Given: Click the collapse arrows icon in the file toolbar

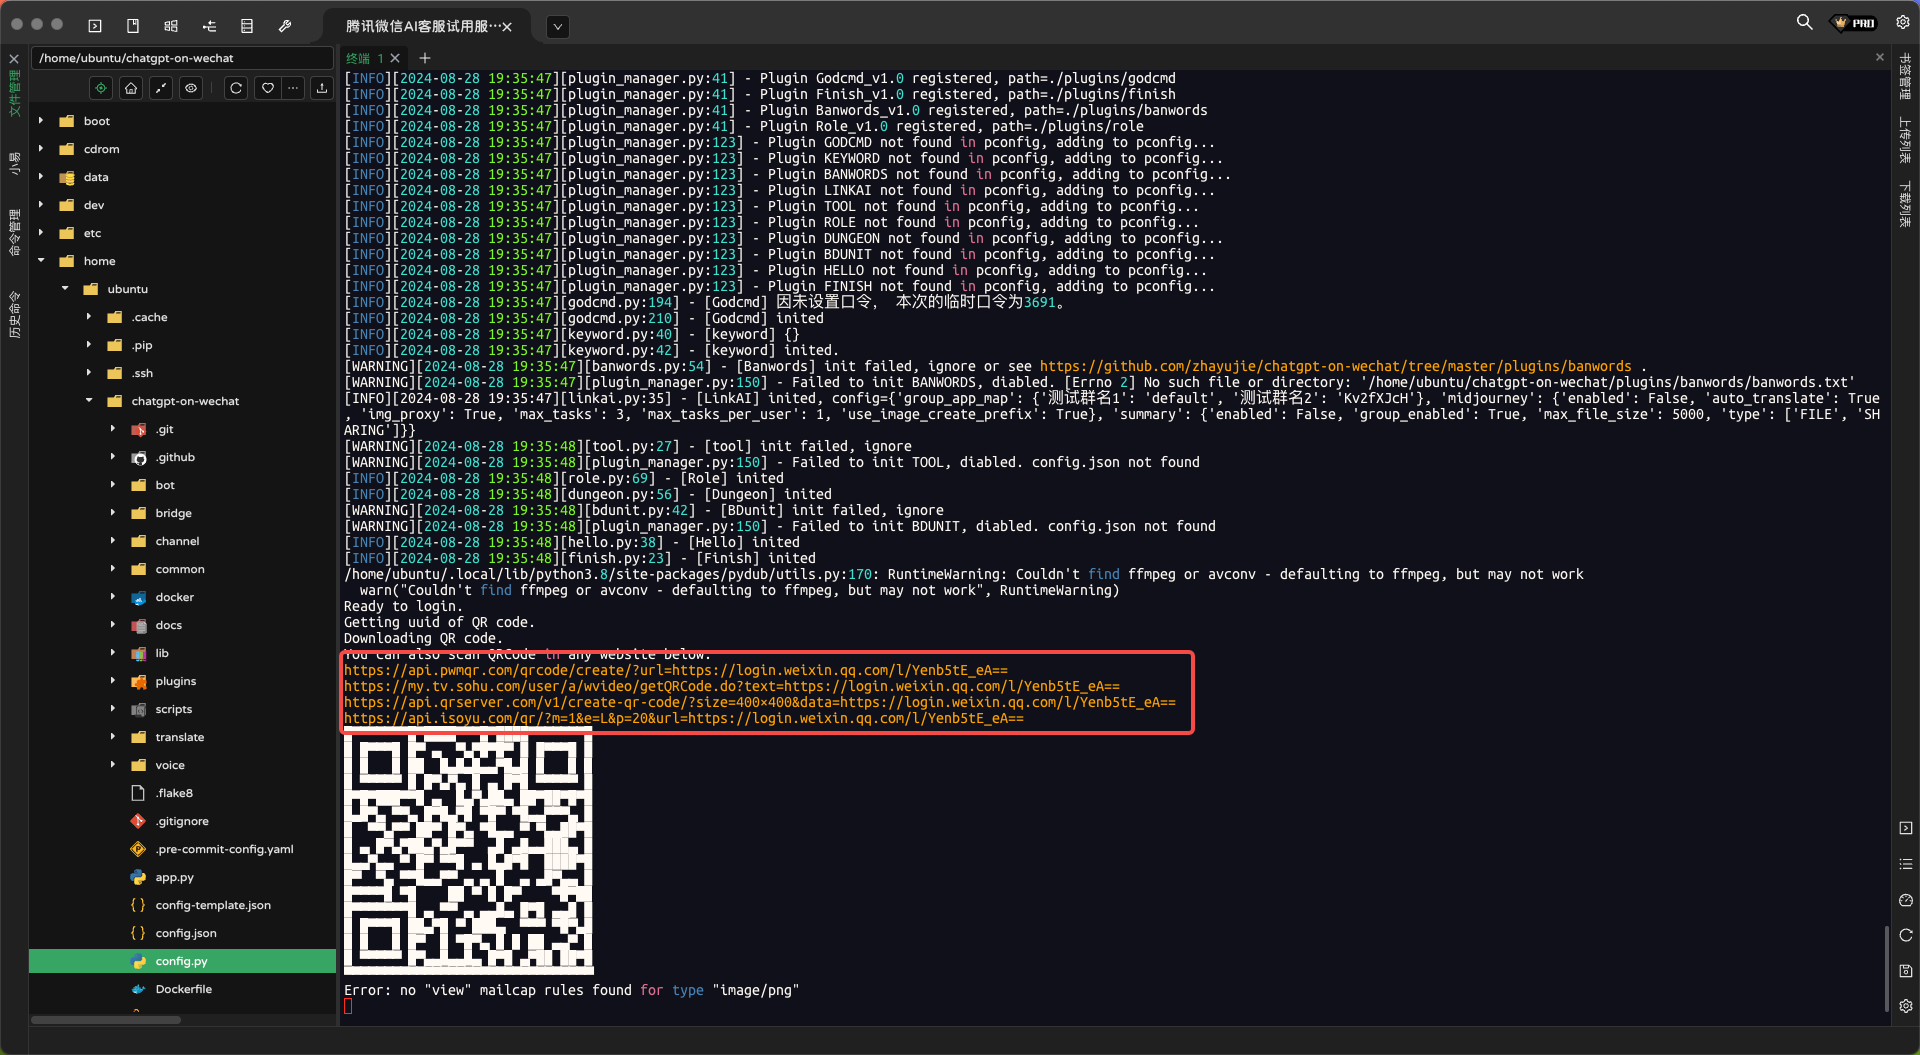Looking at the screenshot, I should pos(161,88).
